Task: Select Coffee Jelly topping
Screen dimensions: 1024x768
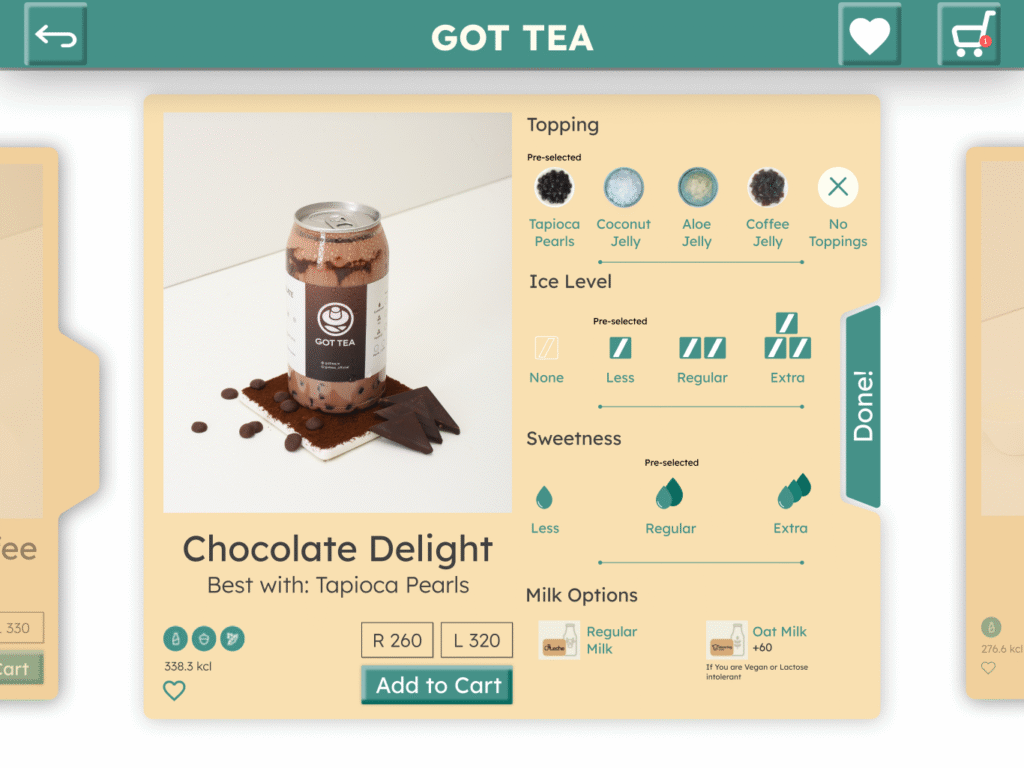Action: [767, 208]
